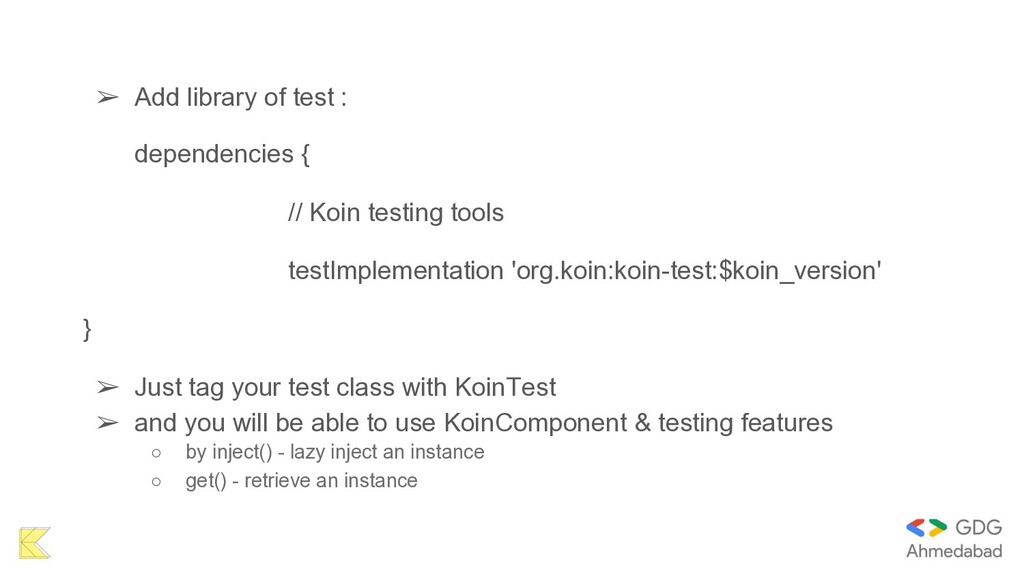Click the closing curly brace
The width and height of the screenshot is (1024, 576).
(88, 329)
